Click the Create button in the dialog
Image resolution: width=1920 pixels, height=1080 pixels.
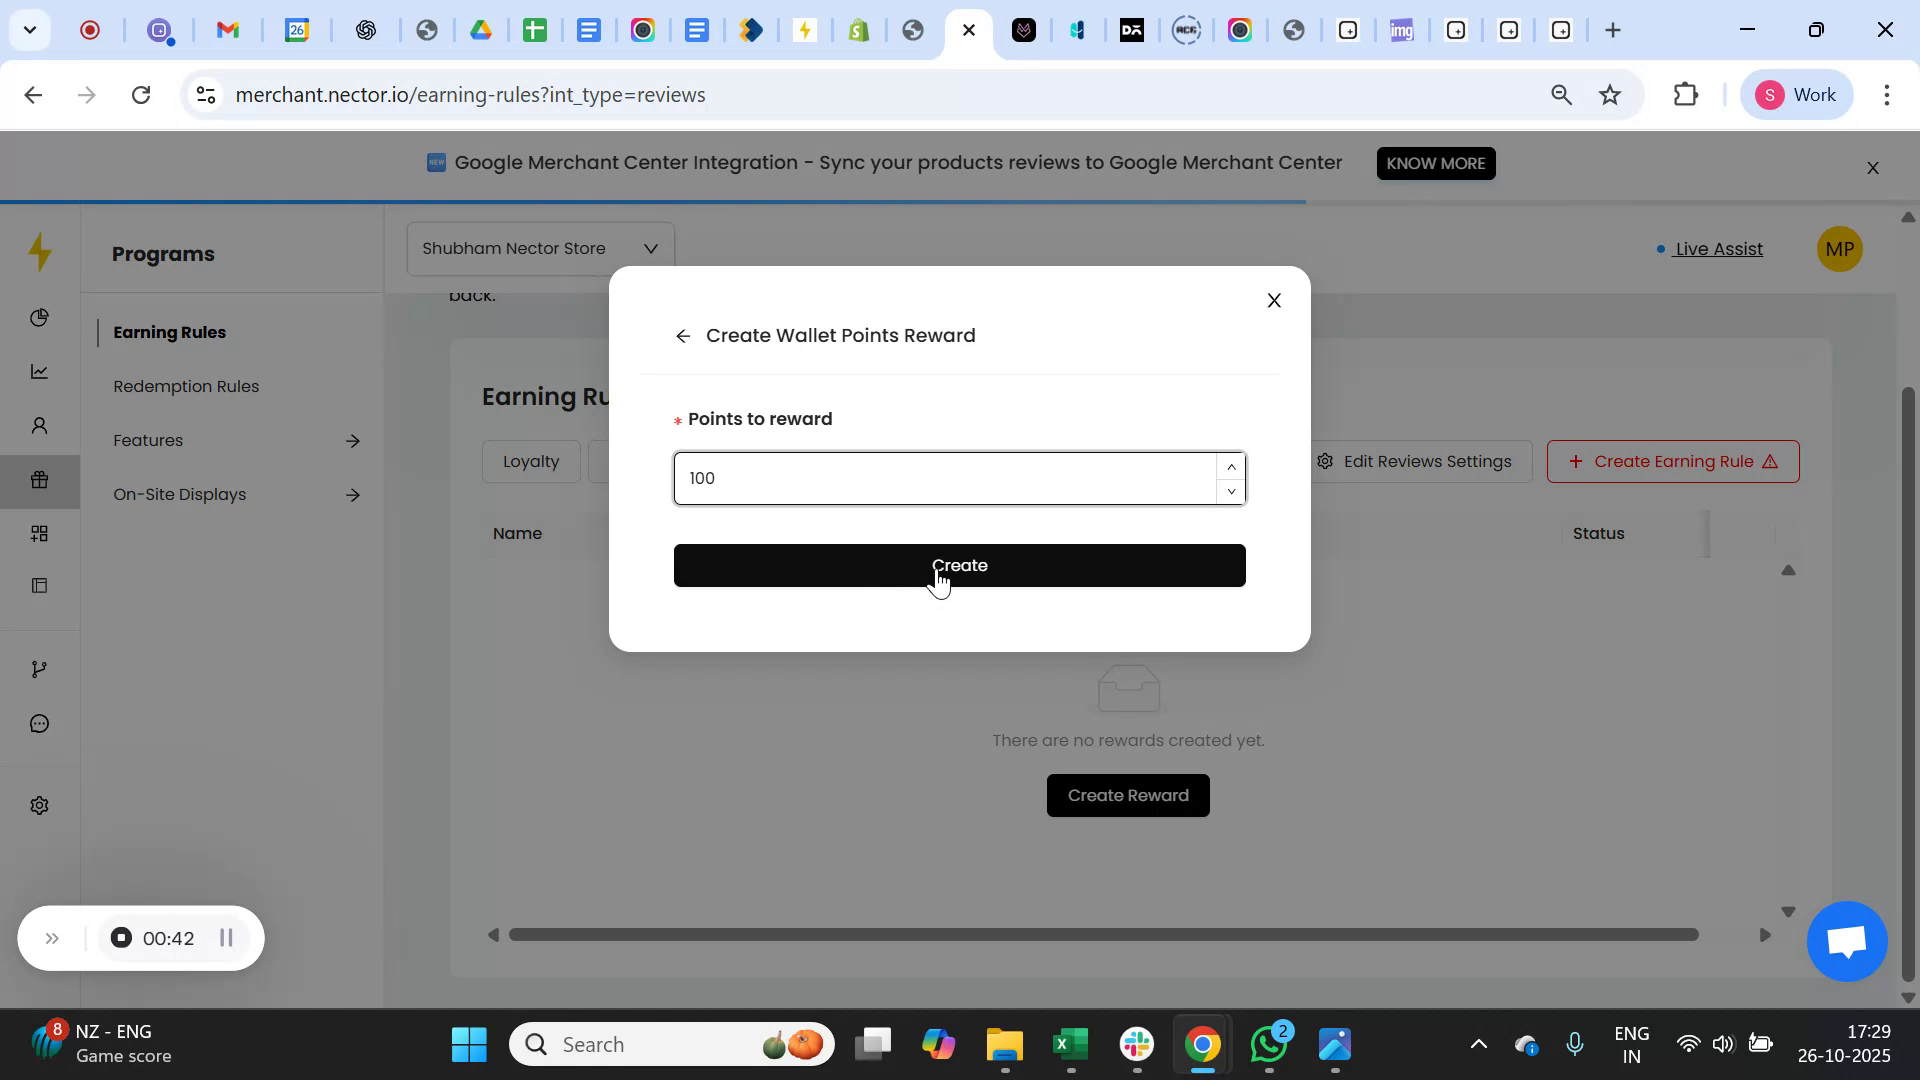(959, 565)
